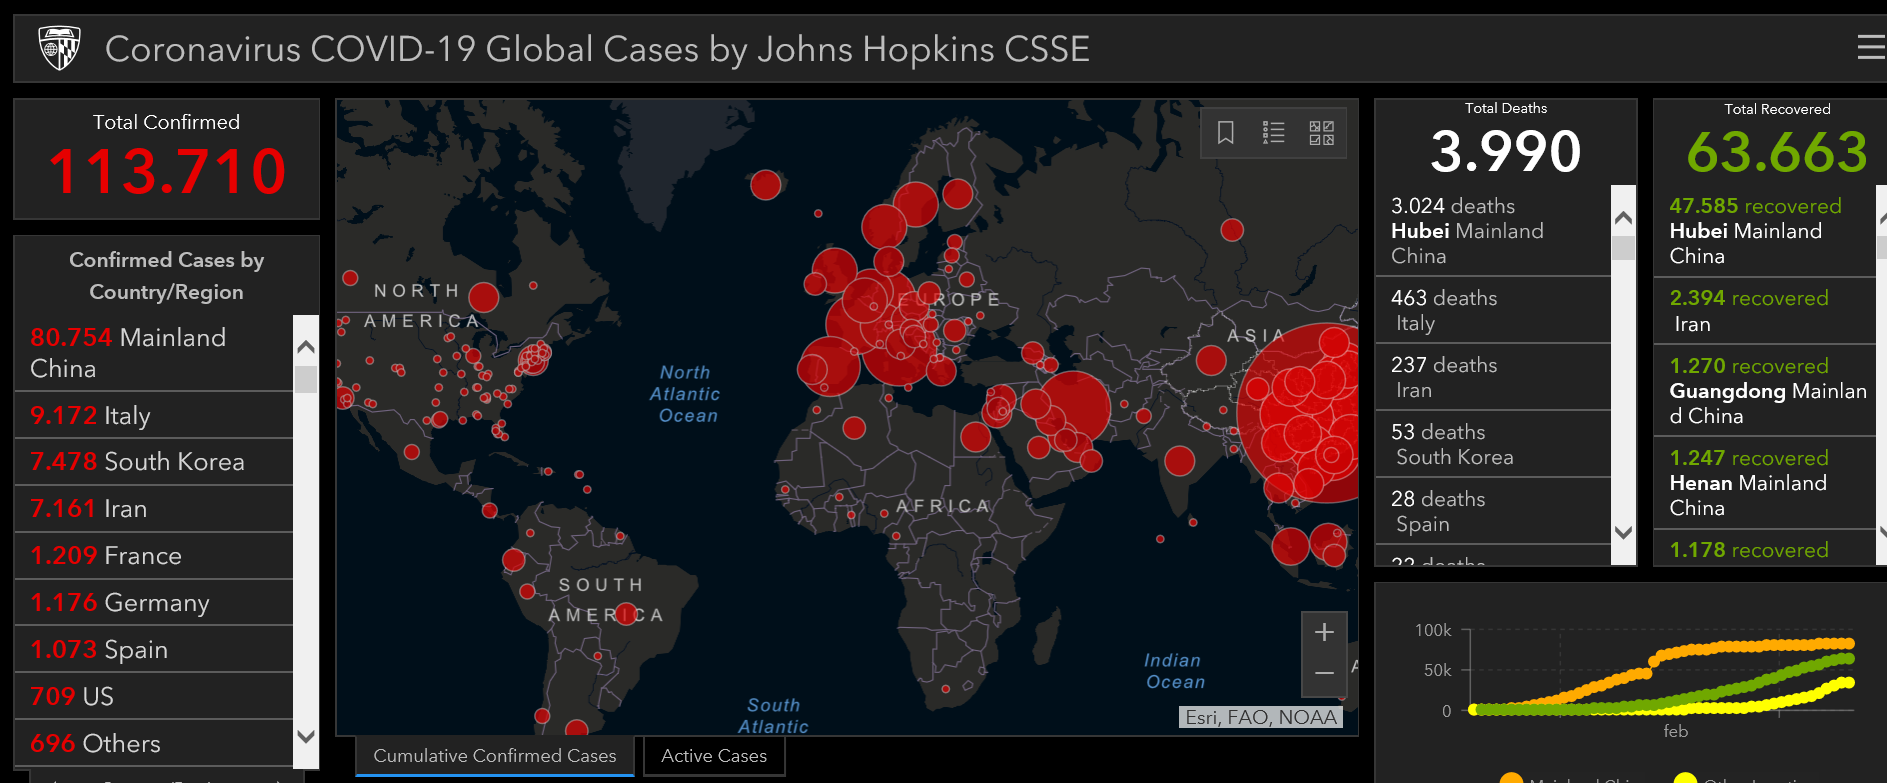This screenshot has width=1887, height=783.
Task: Select 7.478 South Korea row
Action: click(154, 462)
